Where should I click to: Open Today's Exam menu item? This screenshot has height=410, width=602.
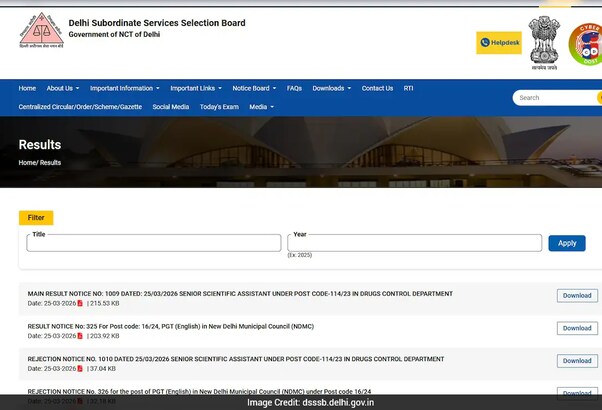[219, 107]
